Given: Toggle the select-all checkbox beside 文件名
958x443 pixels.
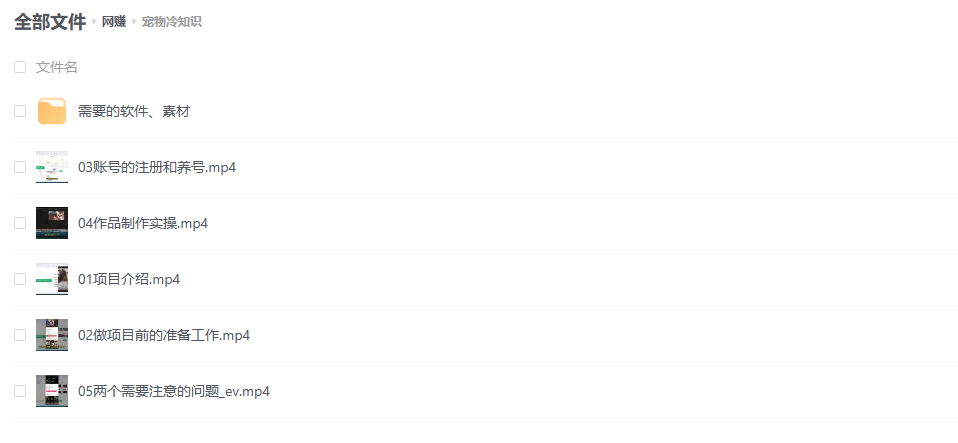Looking at the screenshot, I should click(x=20, y=67).
